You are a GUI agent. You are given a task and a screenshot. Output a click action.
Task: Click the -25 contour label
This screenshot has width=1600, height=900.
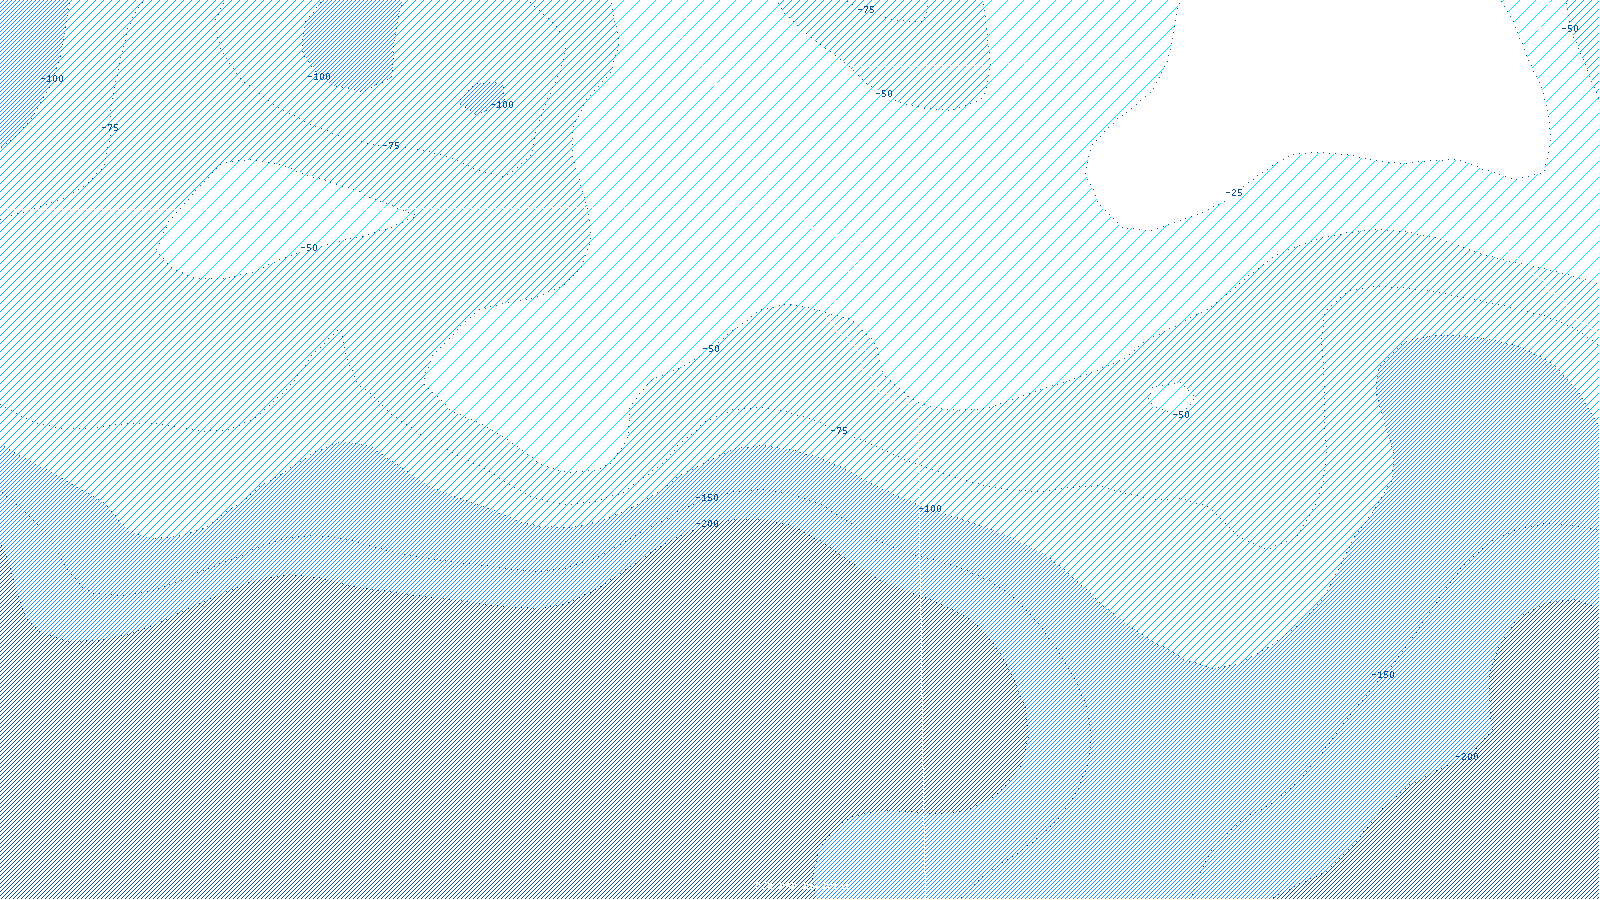tap(1234, 193)
